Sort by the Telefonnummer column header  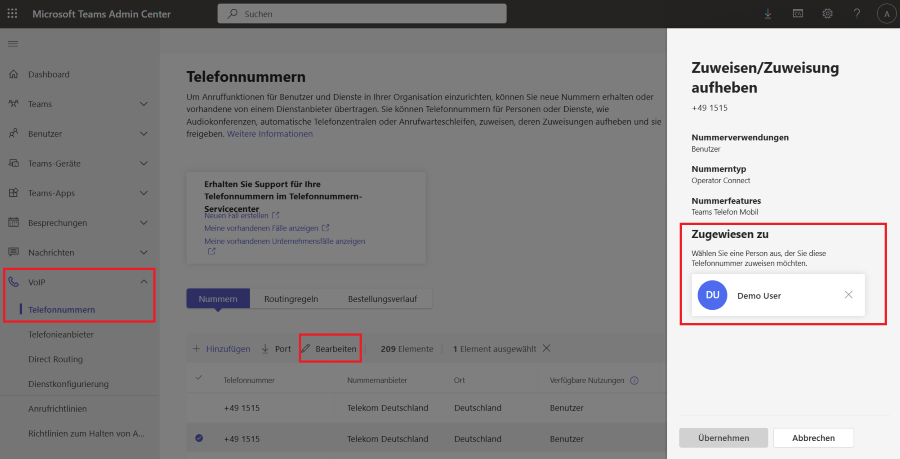pos(249,380)
